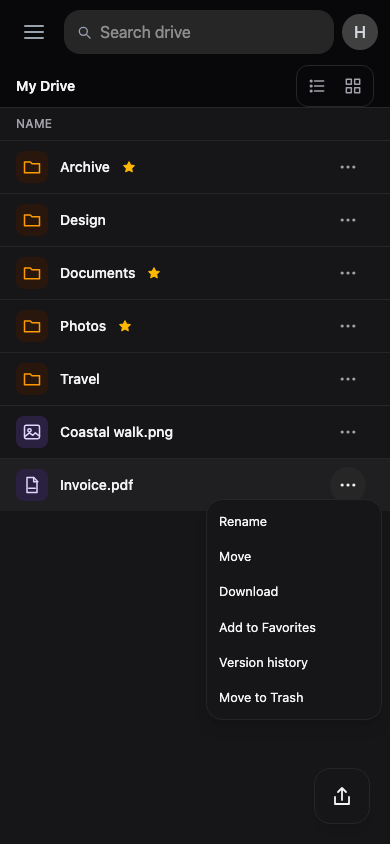Toggle the star next to Documents
This screenshot has height=844, width=390.
coord(154,273)
